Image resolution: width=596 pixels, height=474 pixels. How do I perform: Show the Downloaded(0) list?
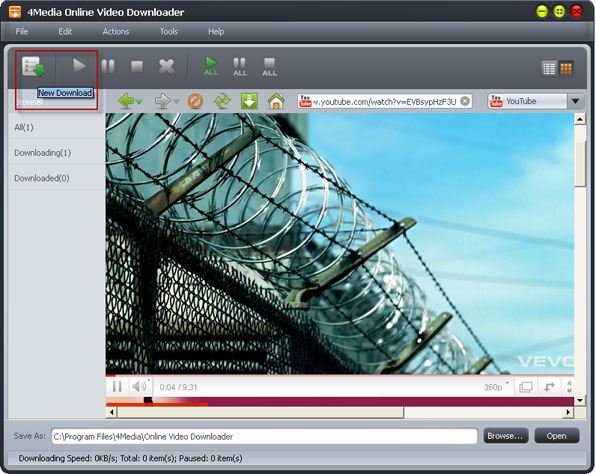pos(56,178)
